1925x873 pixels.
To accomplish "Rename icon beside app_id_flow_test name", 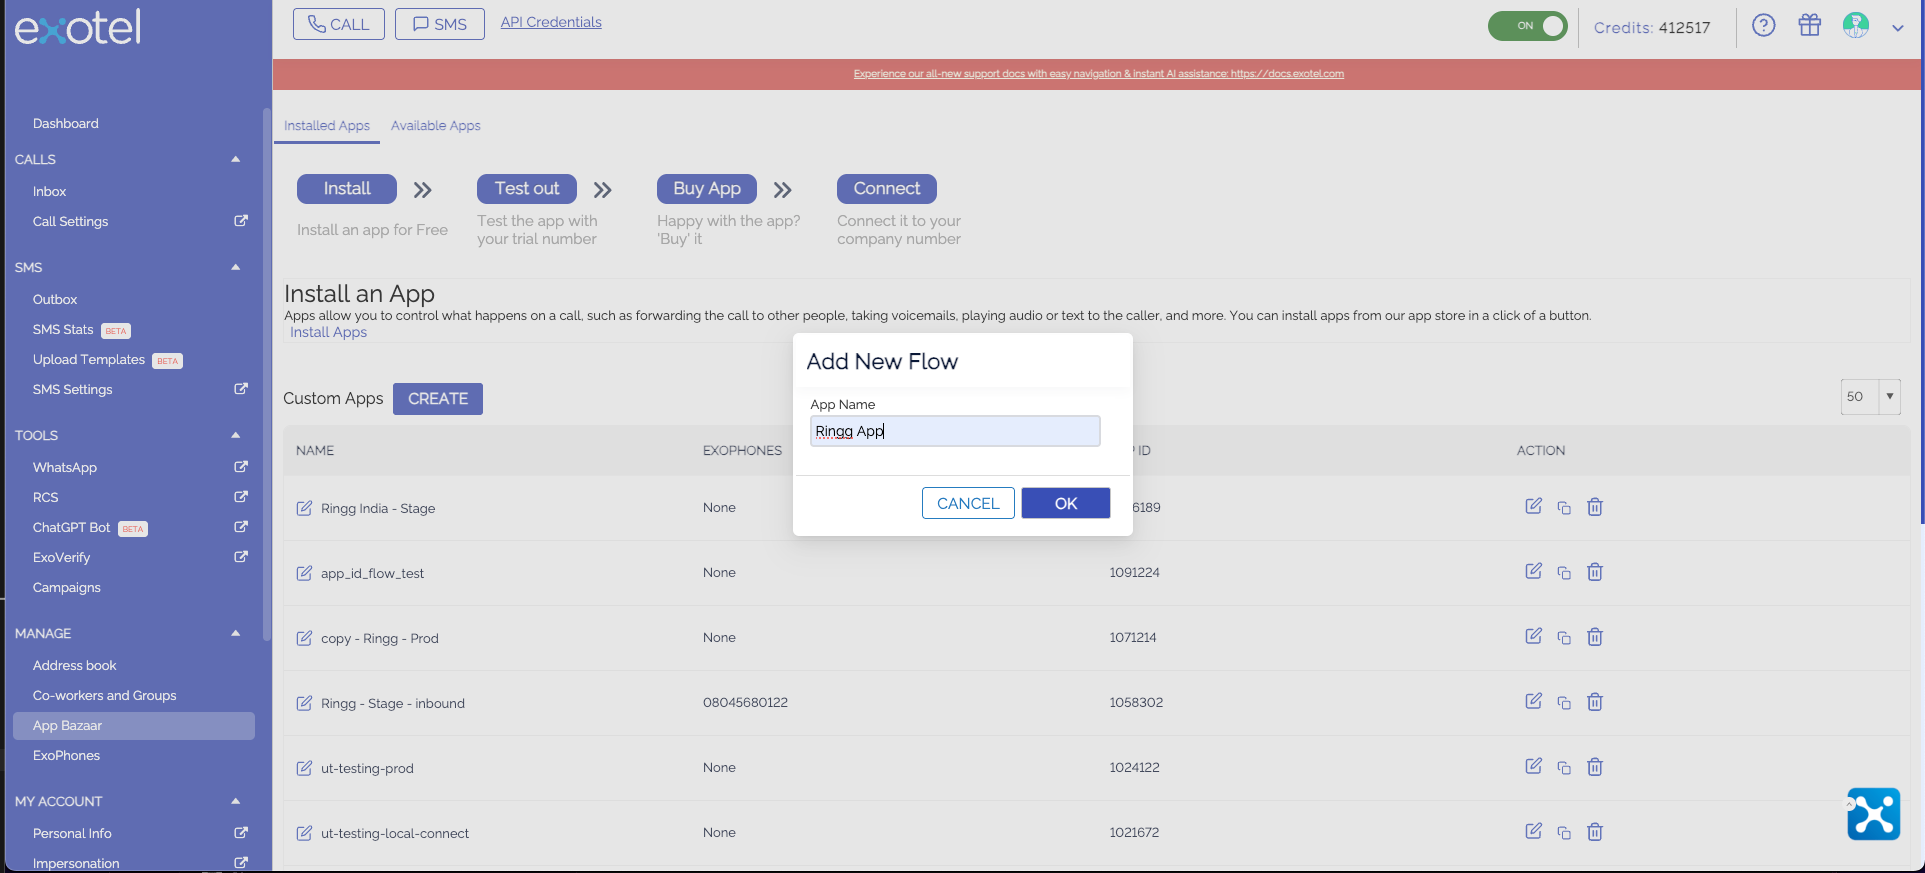I will [304, 573].
